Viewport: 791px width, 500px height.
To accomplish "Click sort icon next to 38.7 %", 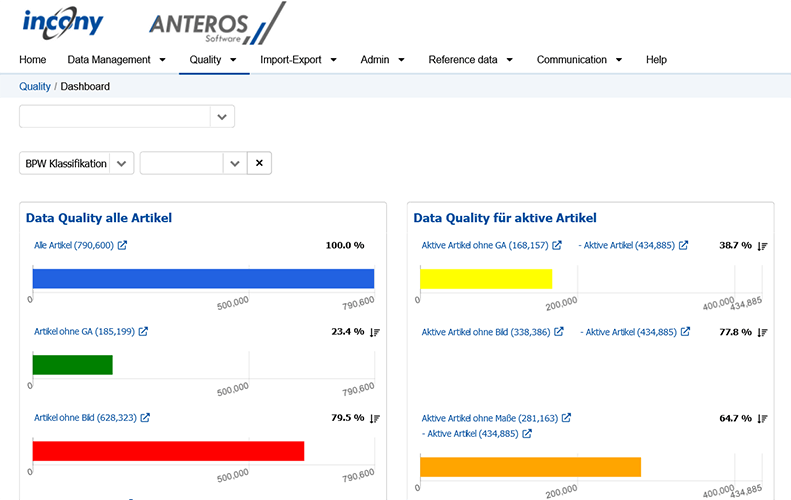I will pyautogui.click(x=762, y=246).
